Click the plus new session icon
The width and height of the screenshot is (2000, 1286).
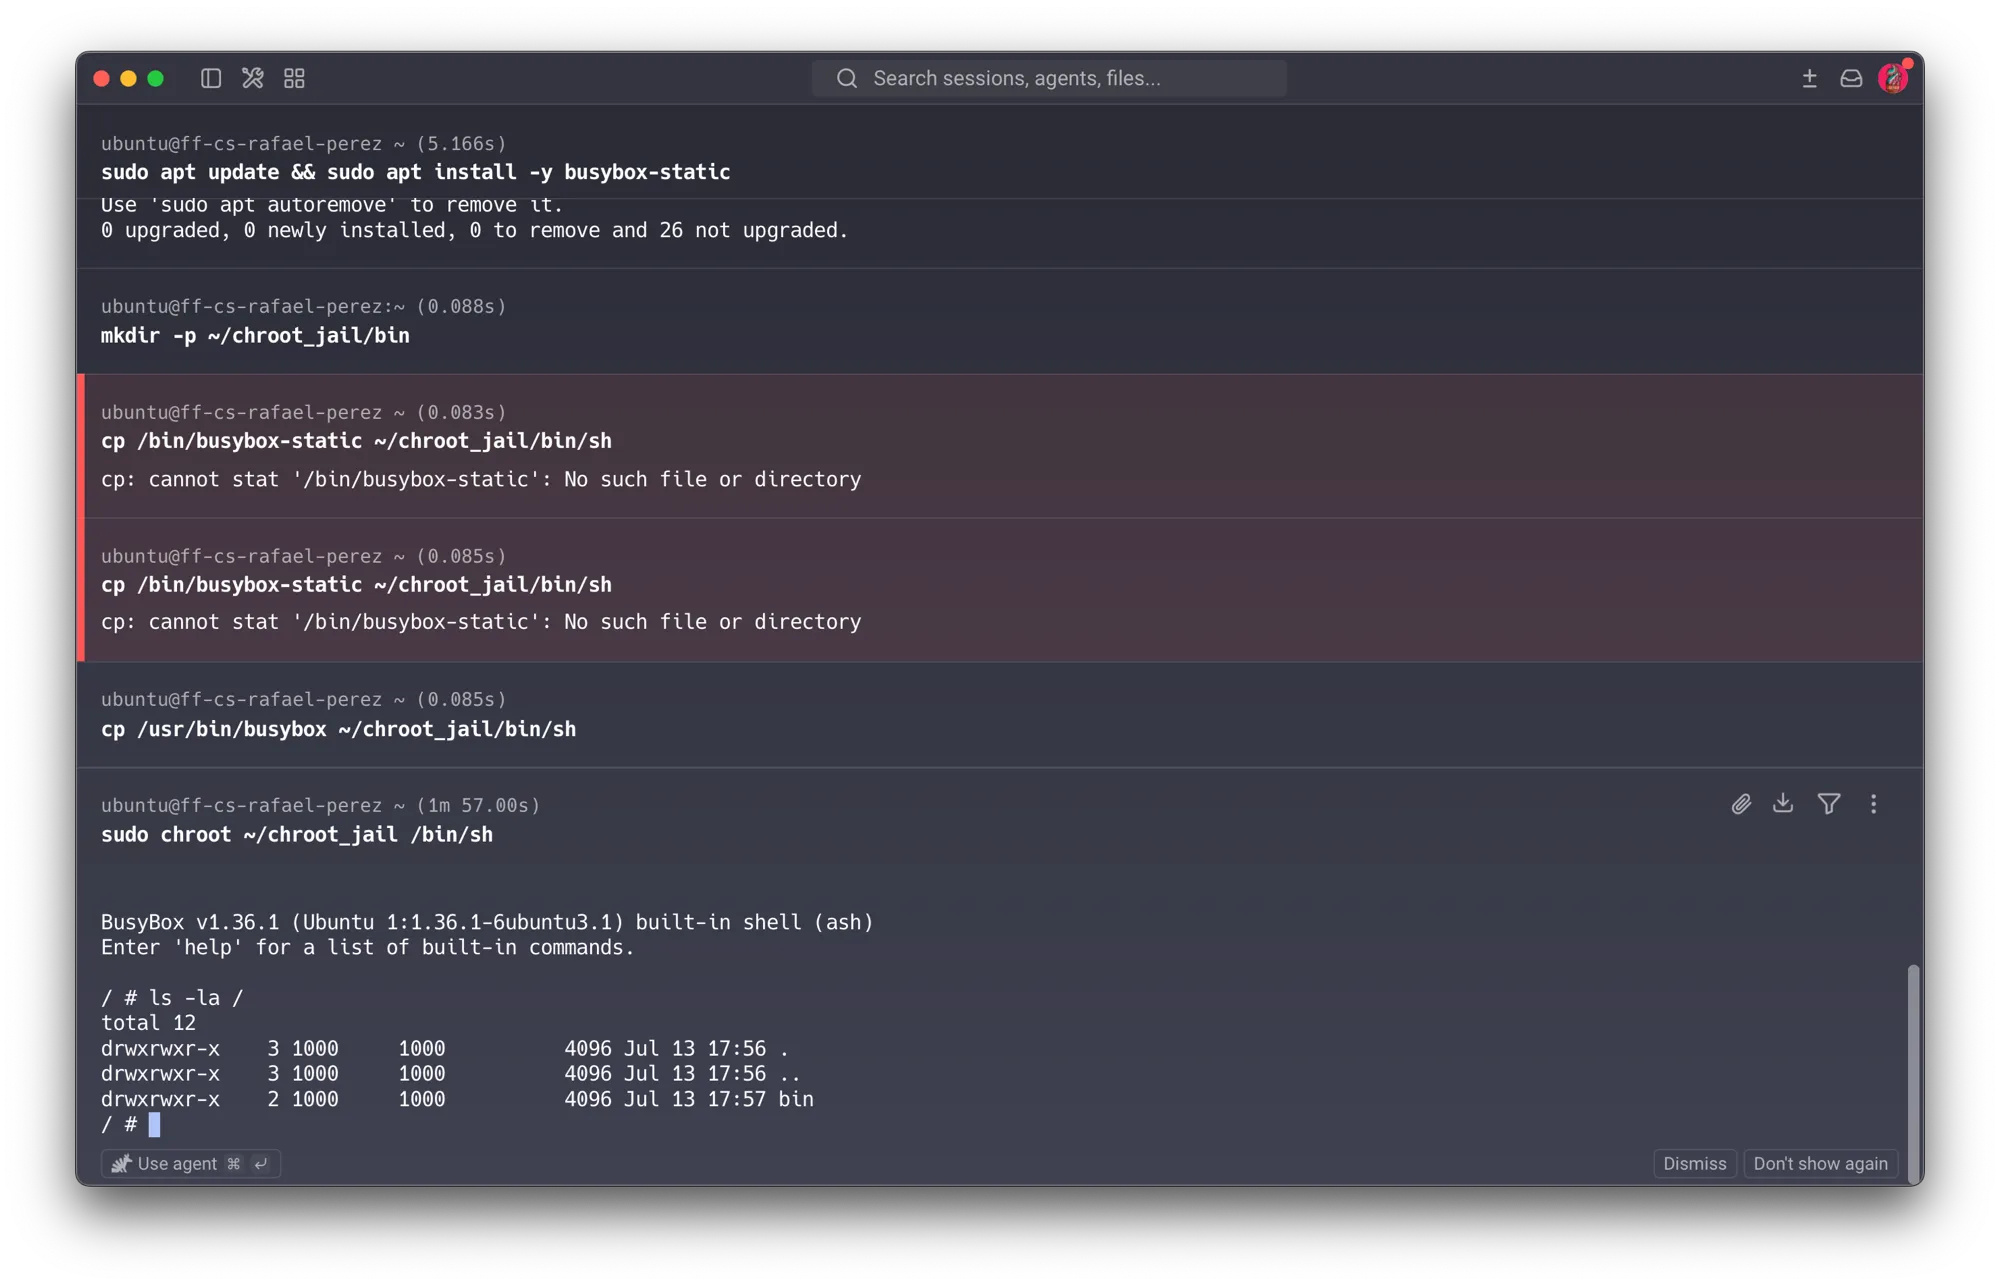[x=1809, y=78]
